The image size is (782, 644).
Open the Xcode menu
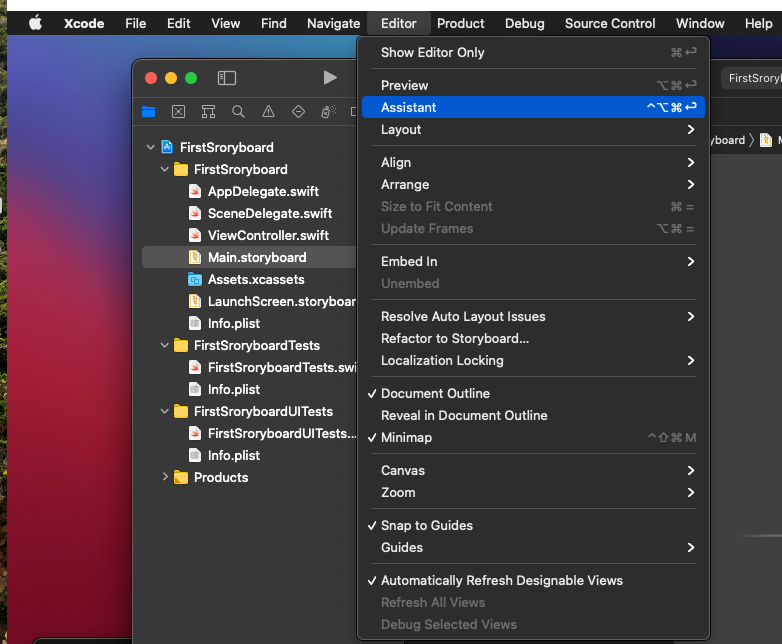84,23
